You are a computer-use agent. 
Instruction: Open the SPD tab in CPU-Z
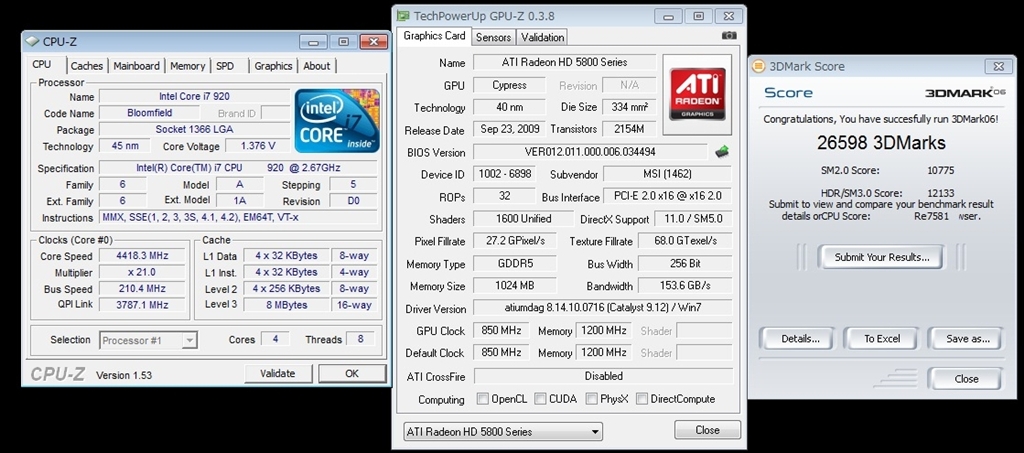(x=225, y=66)
